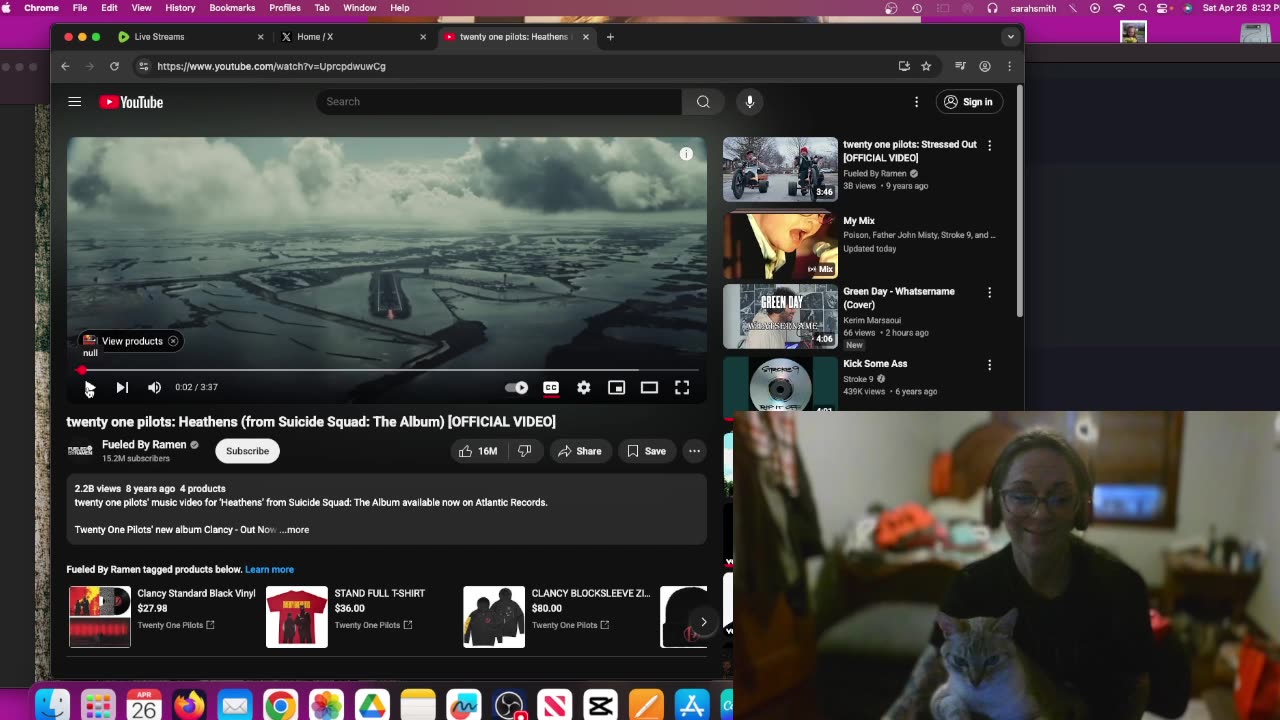Open Fueled By Ramen channel name

pyautogui.click(x=144, y=444)
